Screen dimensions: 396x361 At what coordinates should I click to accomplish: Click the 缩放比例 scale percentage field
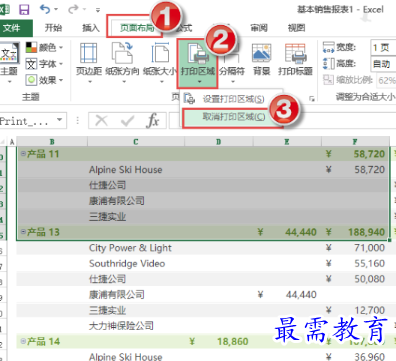(386, 80)
